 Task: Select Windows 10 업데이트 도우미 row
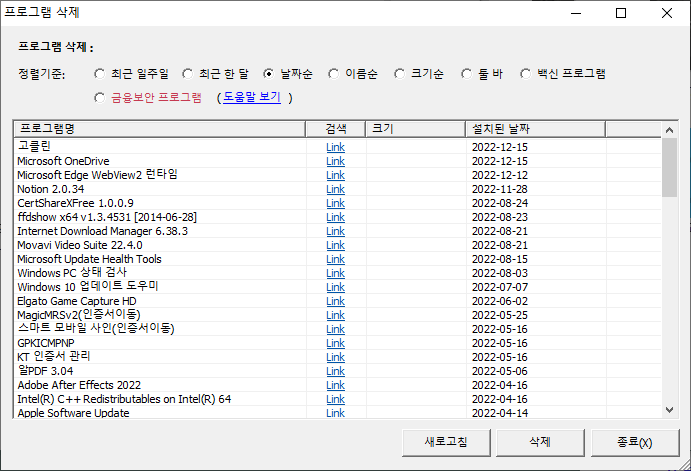coord(338,287)
